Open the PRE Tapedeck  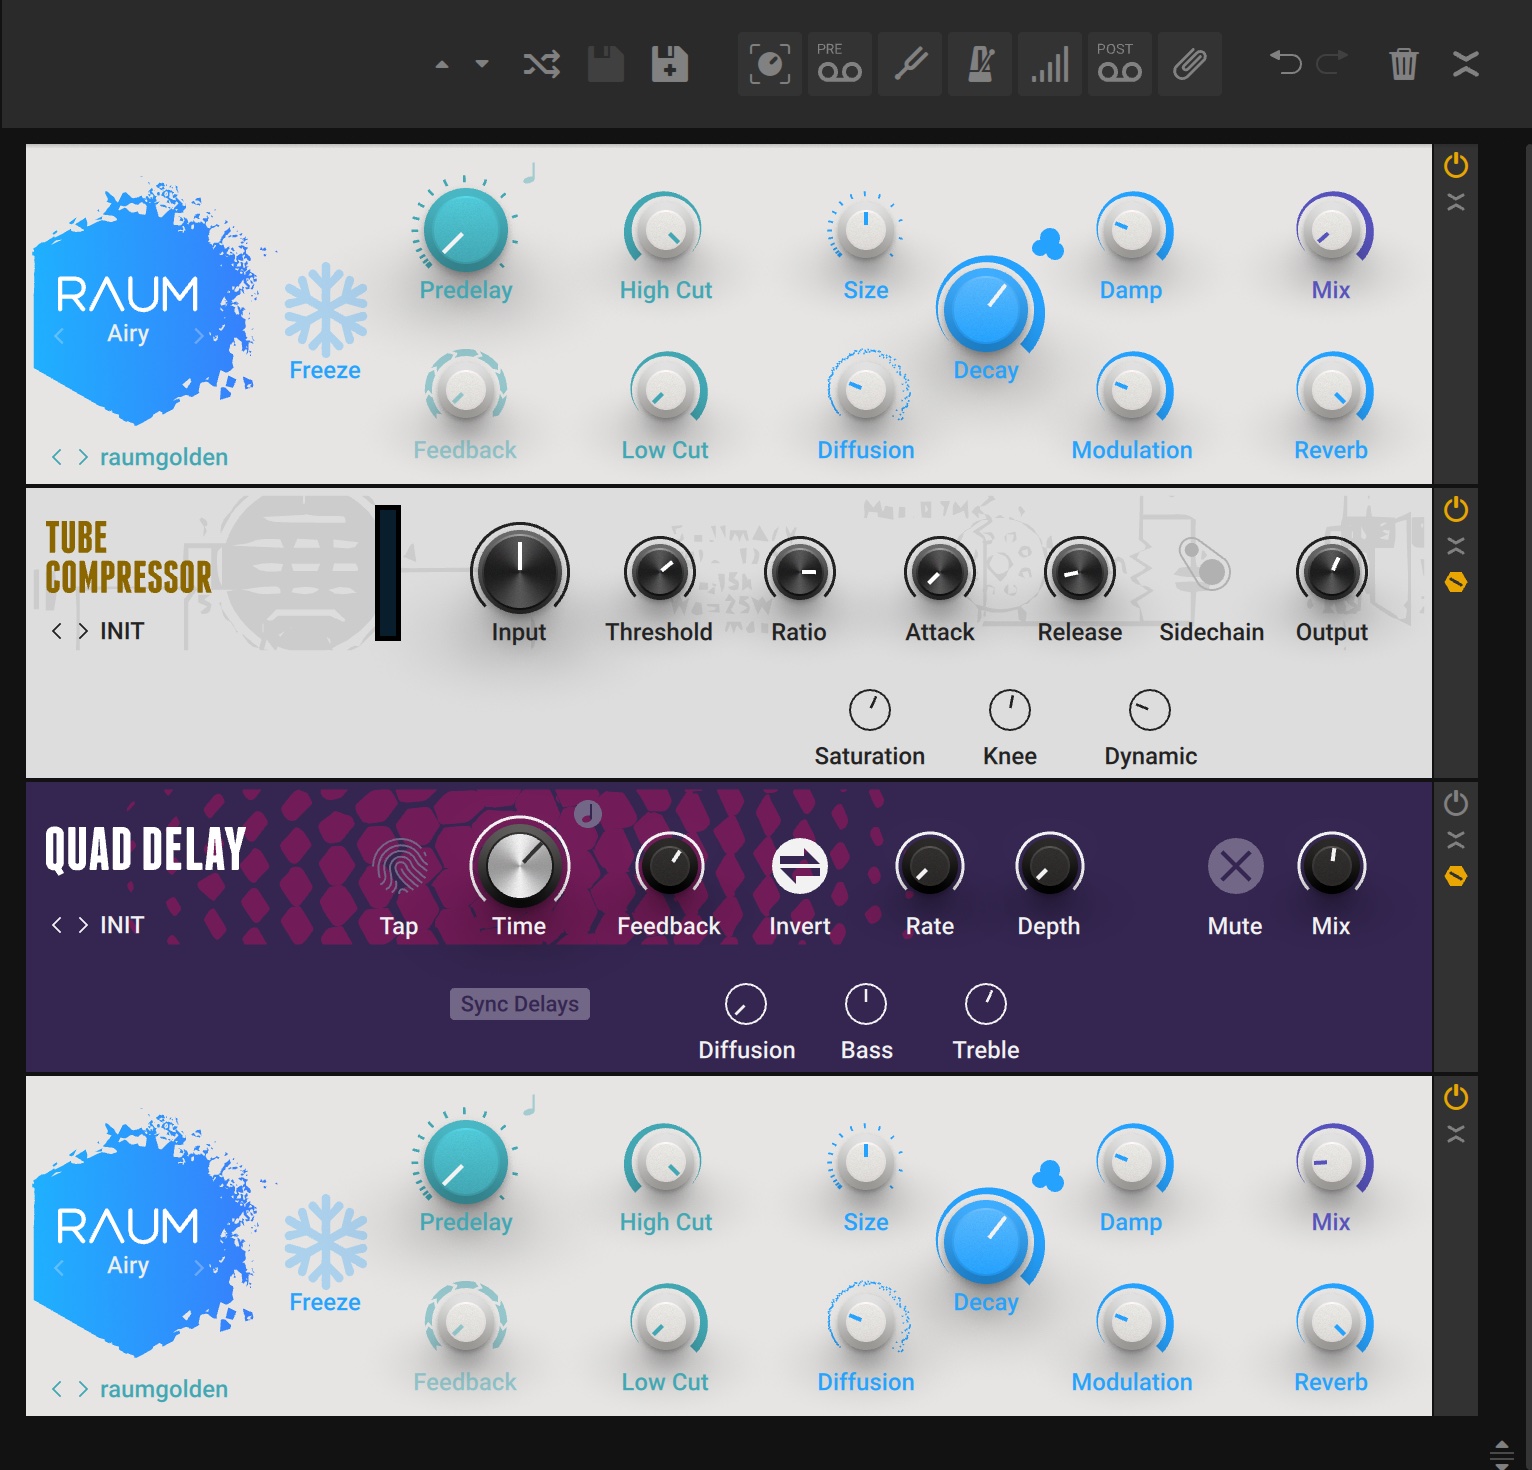tap(840, 64)
